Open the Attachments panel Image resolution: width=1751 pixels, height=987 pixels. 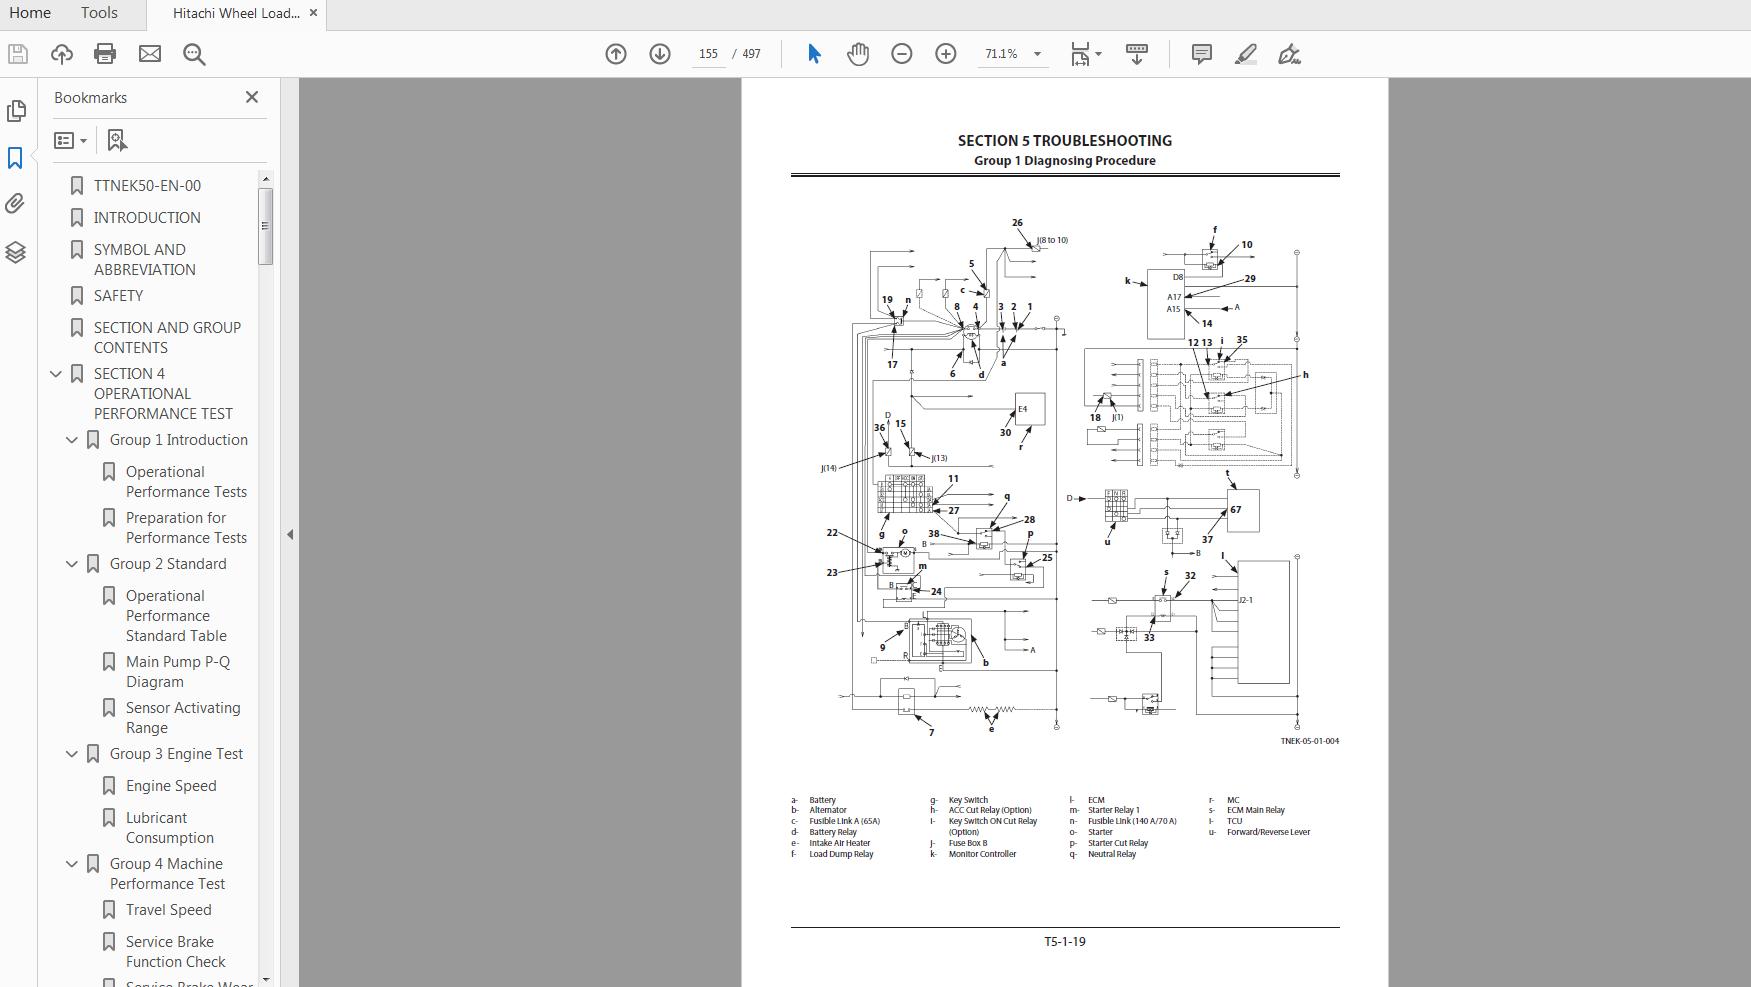16,203
